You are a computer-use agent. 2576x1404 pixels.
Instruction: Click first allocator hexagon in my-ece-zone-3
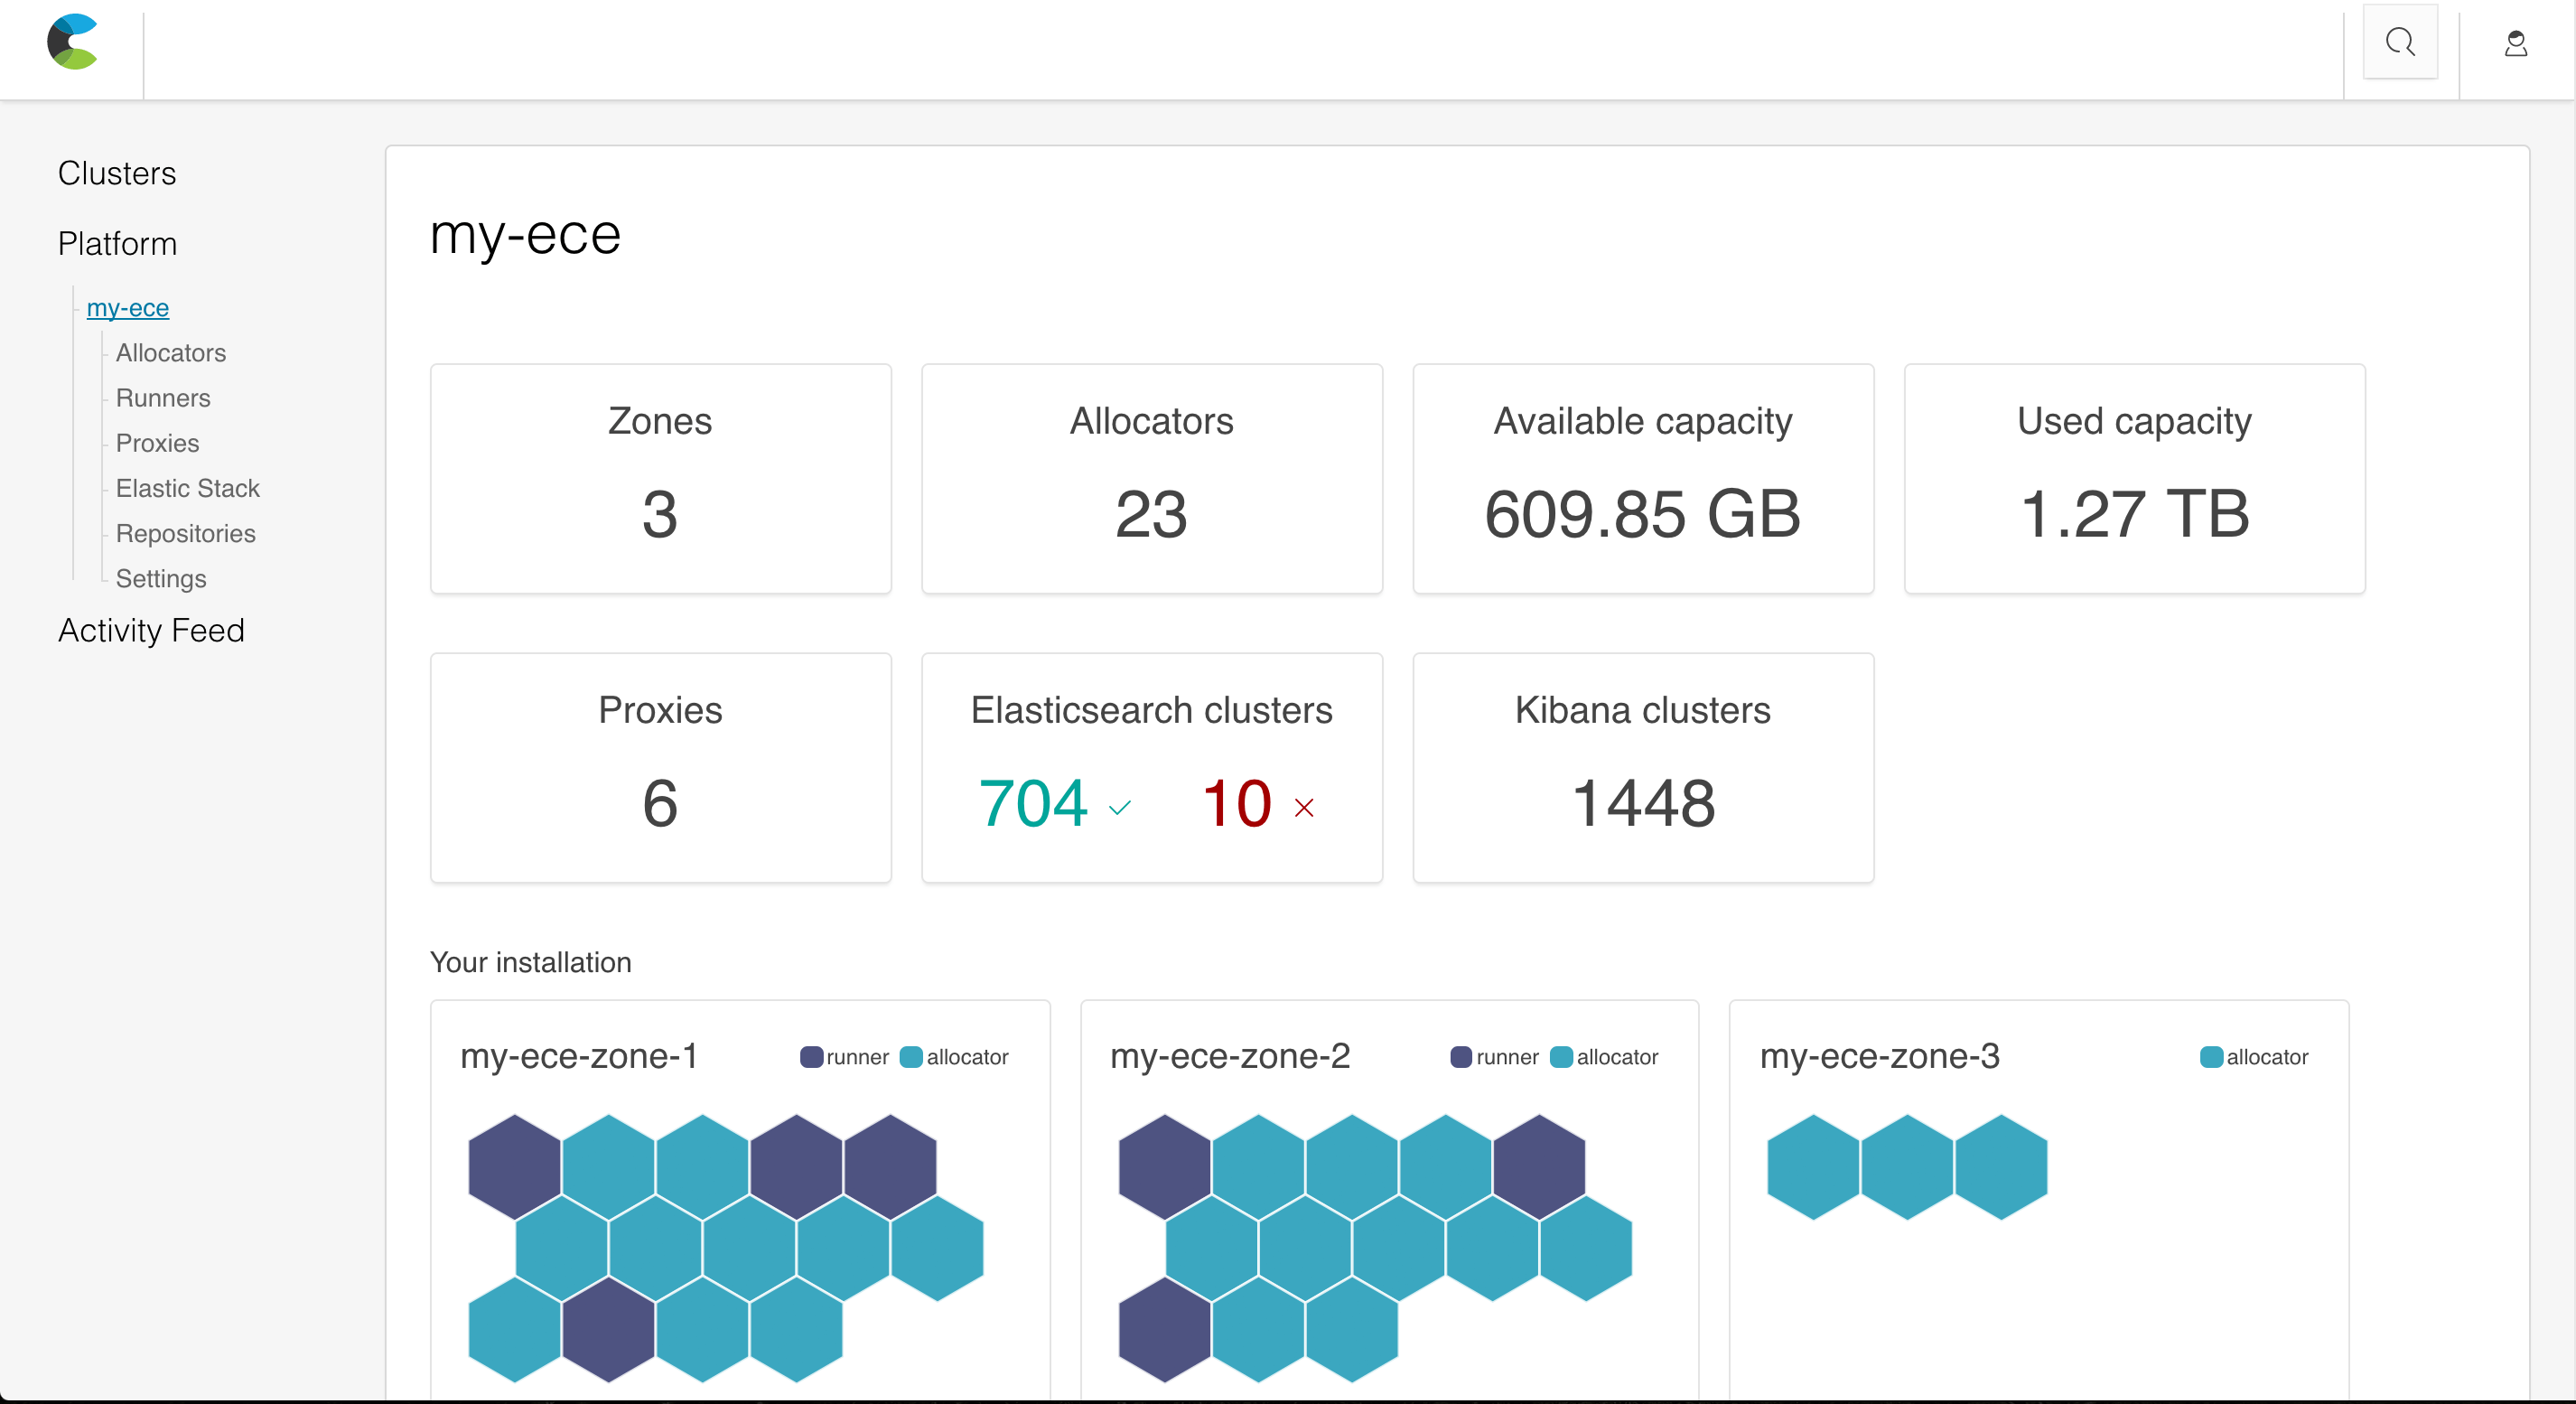pyautogui.click(x=1812, y=1166)
